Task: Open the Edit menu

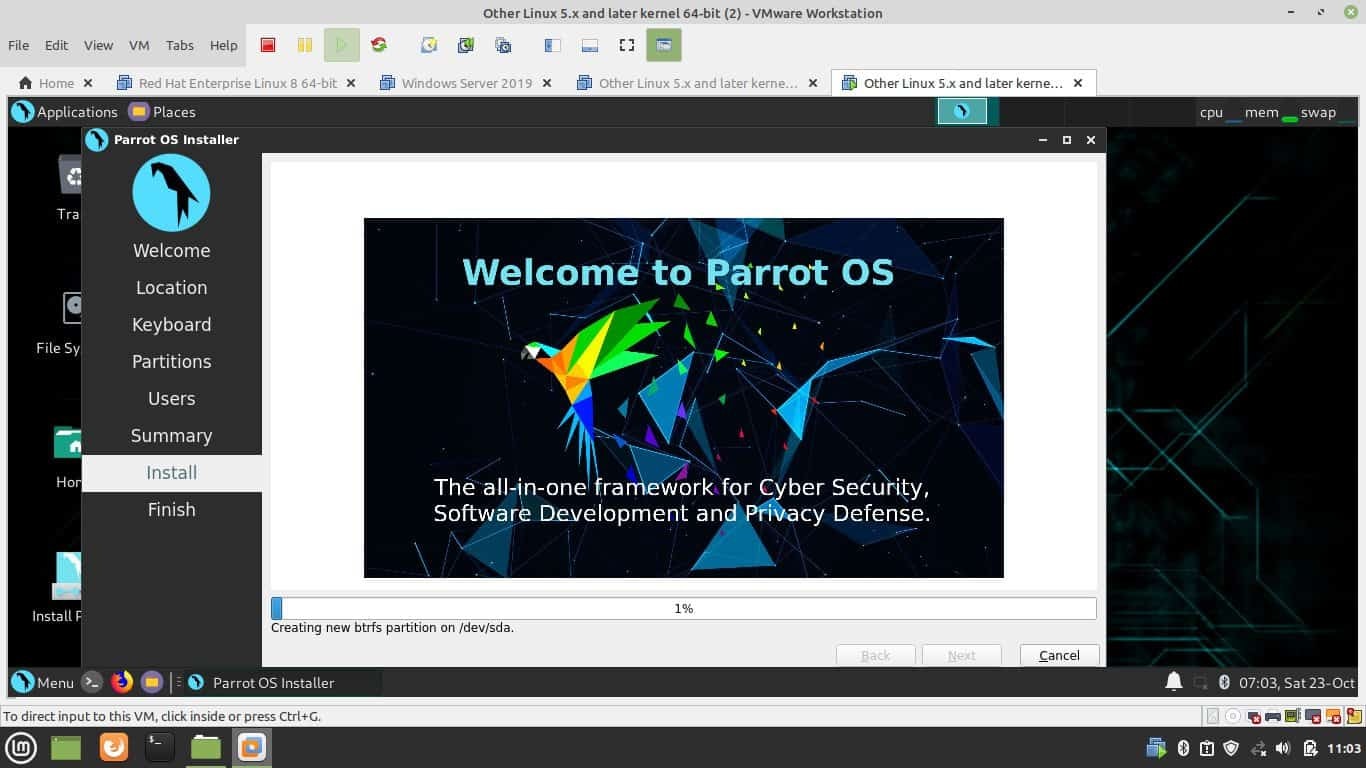Action: point(57,45)
